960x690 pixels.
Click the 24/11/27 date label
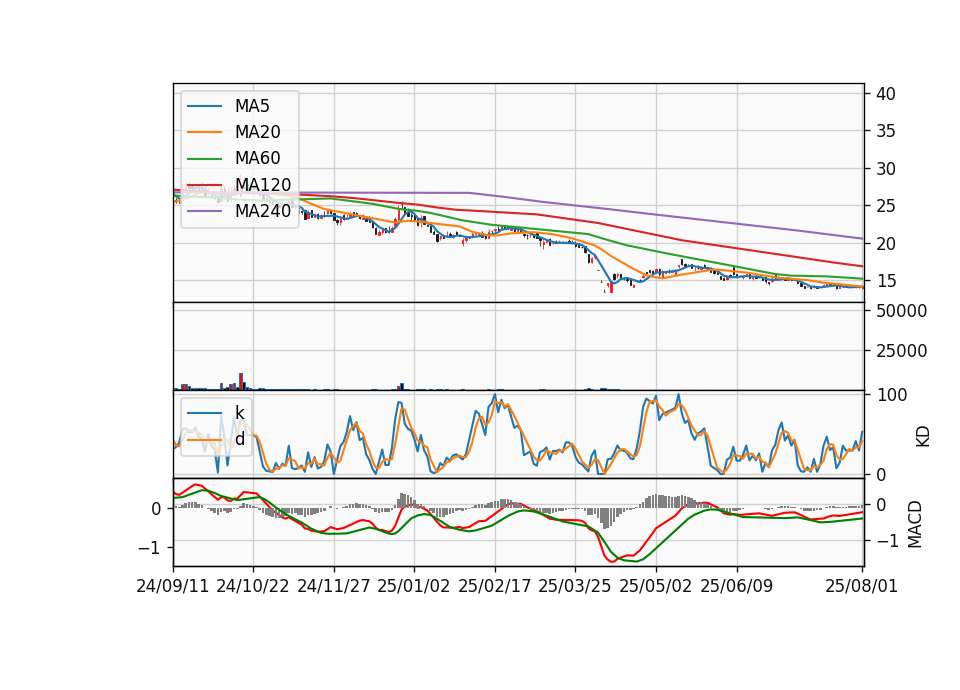[334, 586]
